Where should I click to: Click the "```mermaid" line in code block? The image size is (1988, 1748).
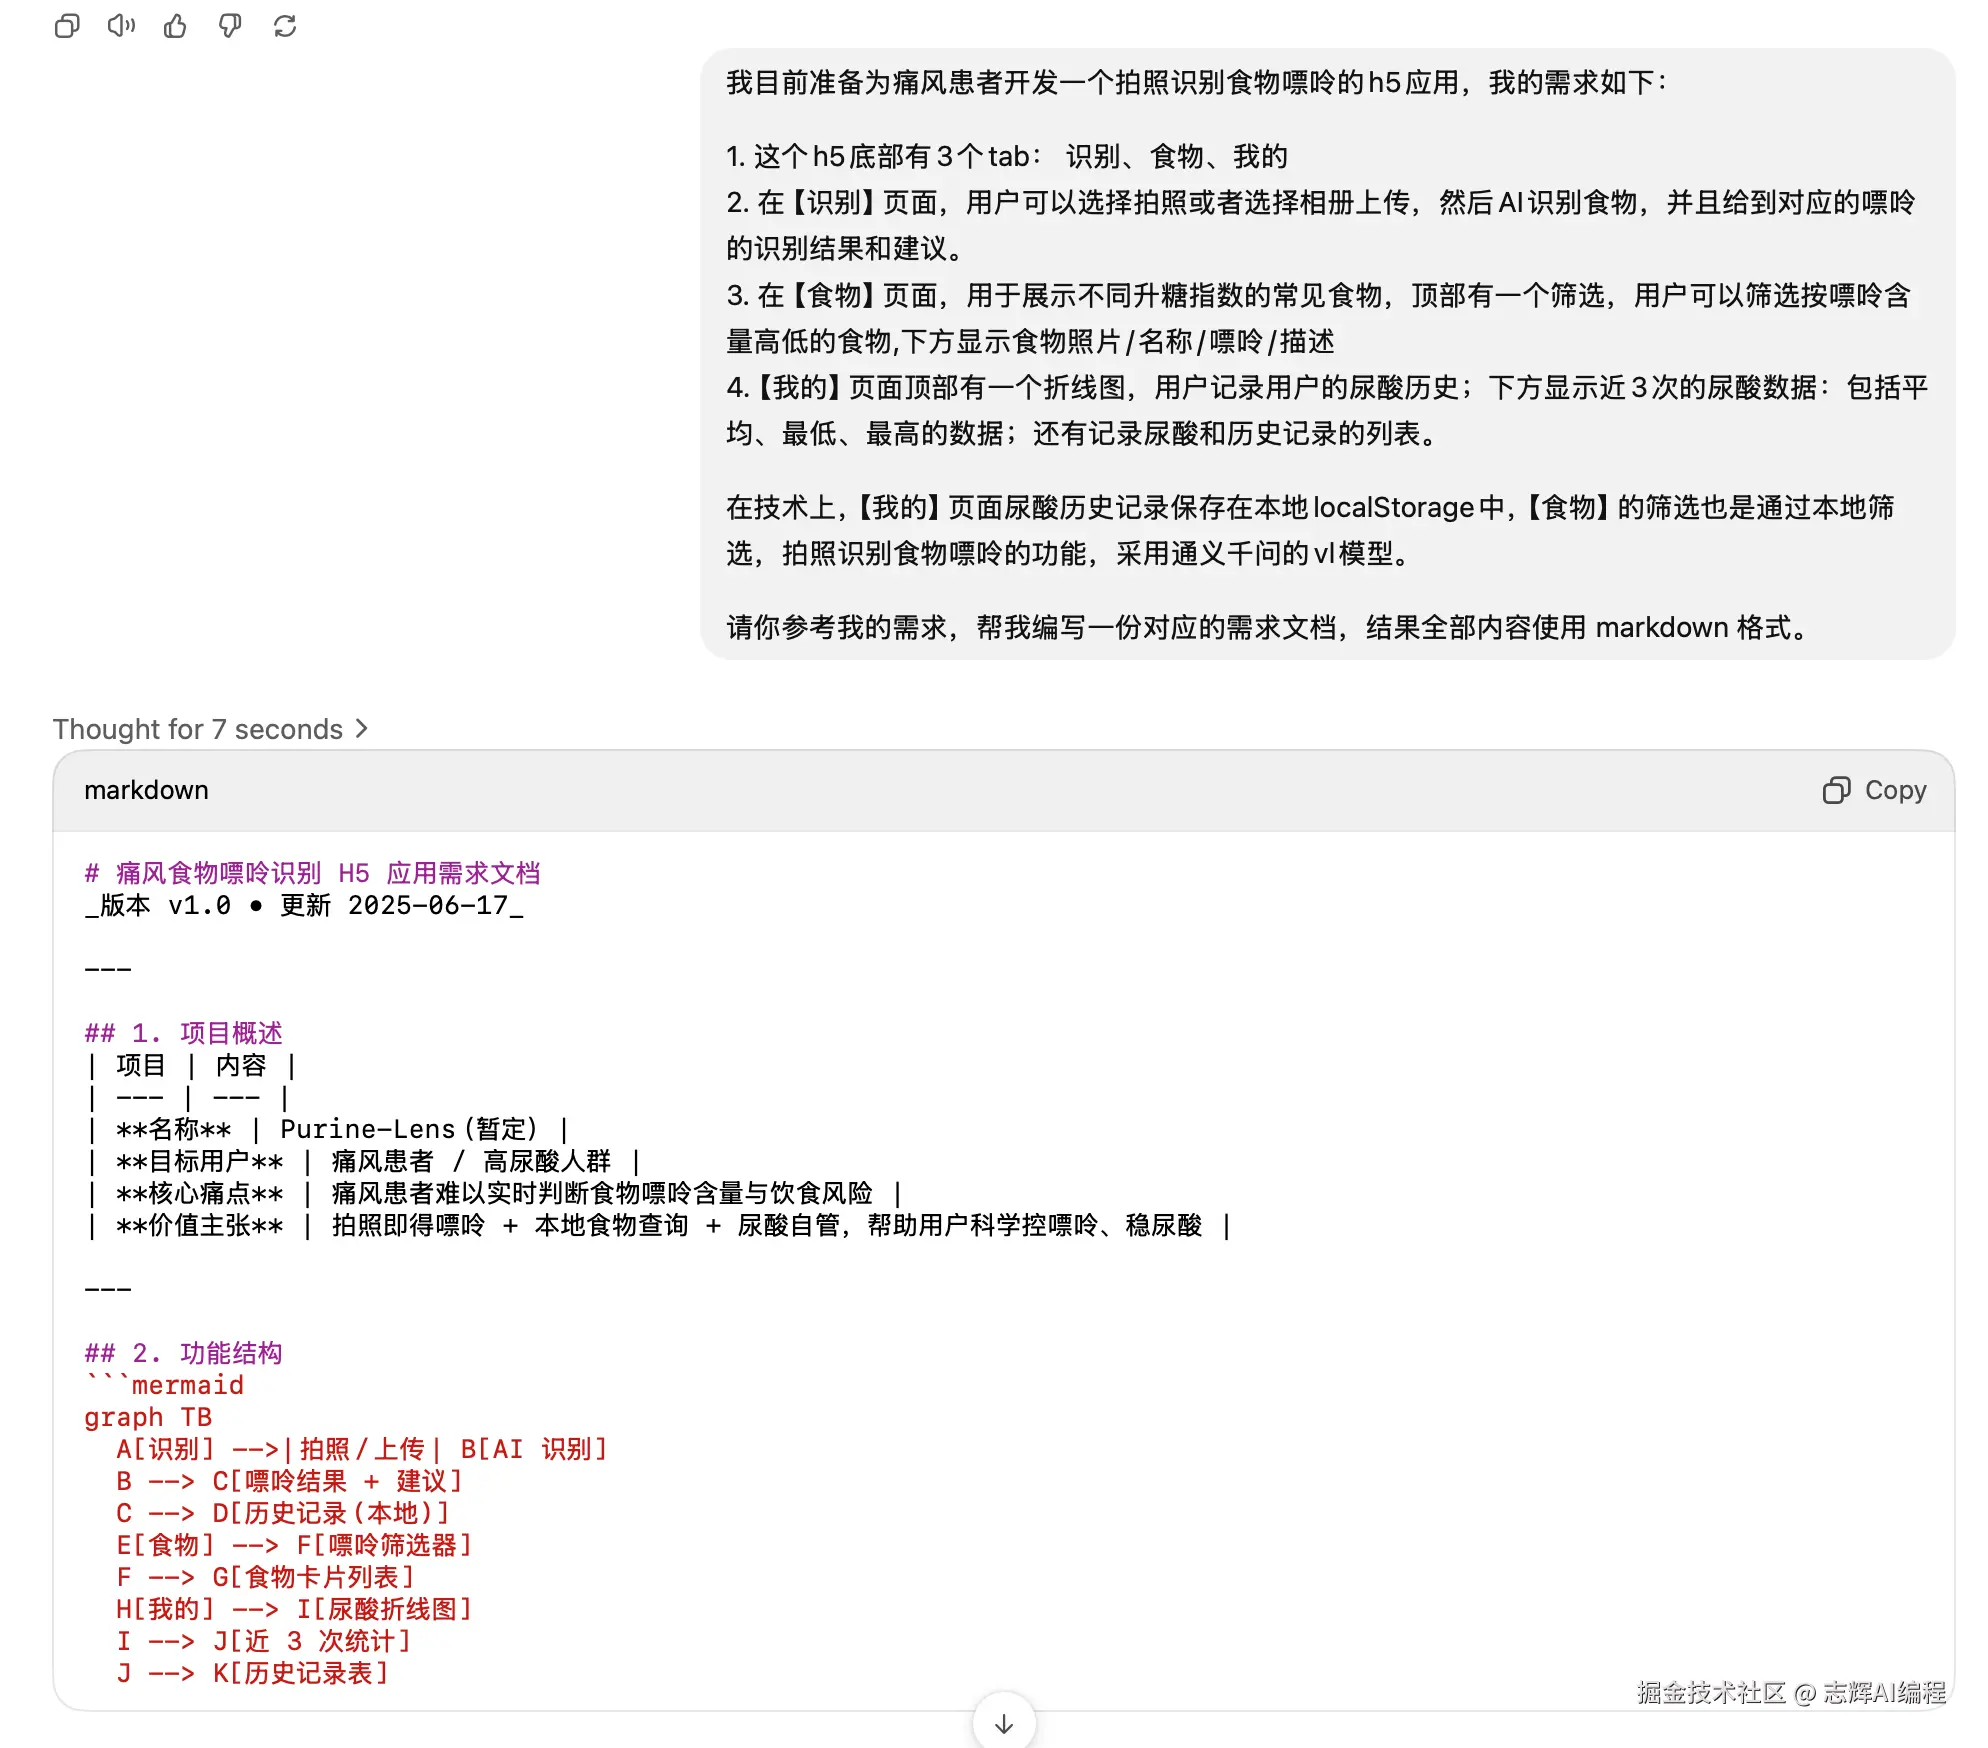[165, 1385]
